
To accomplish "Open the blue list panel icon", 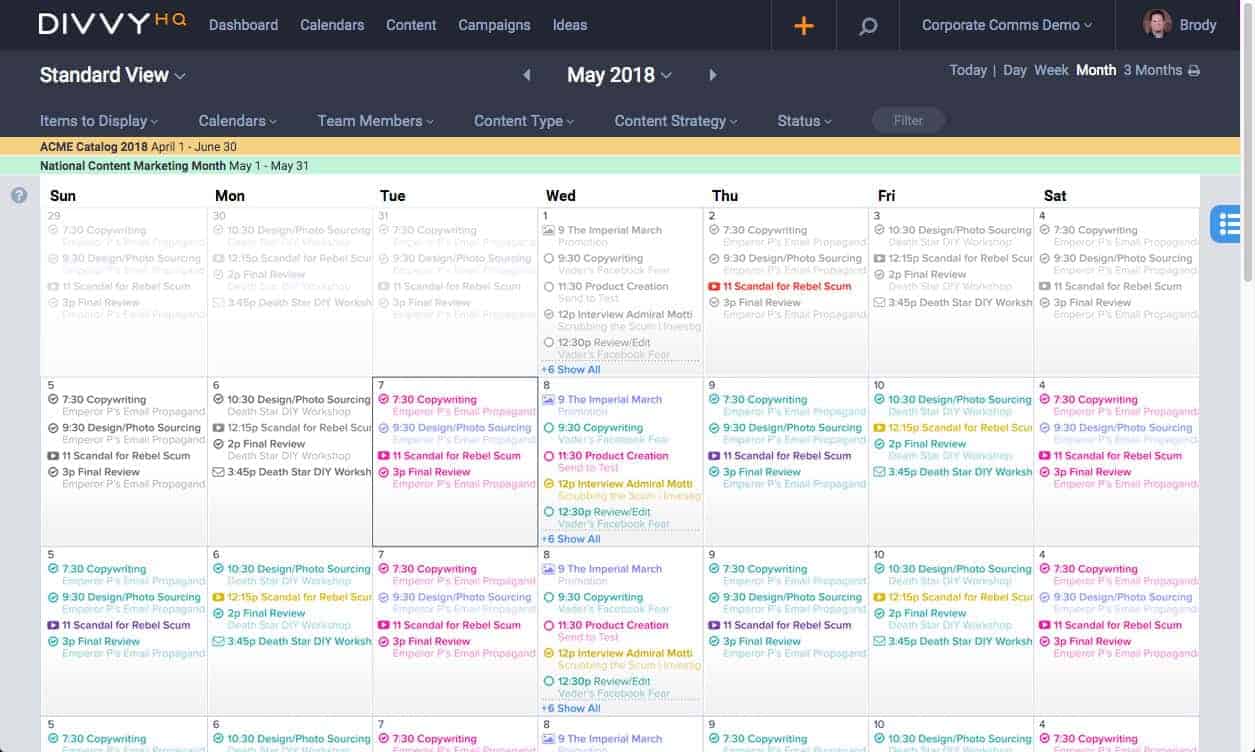I will pyautogui.click(x=1227, y=224).
